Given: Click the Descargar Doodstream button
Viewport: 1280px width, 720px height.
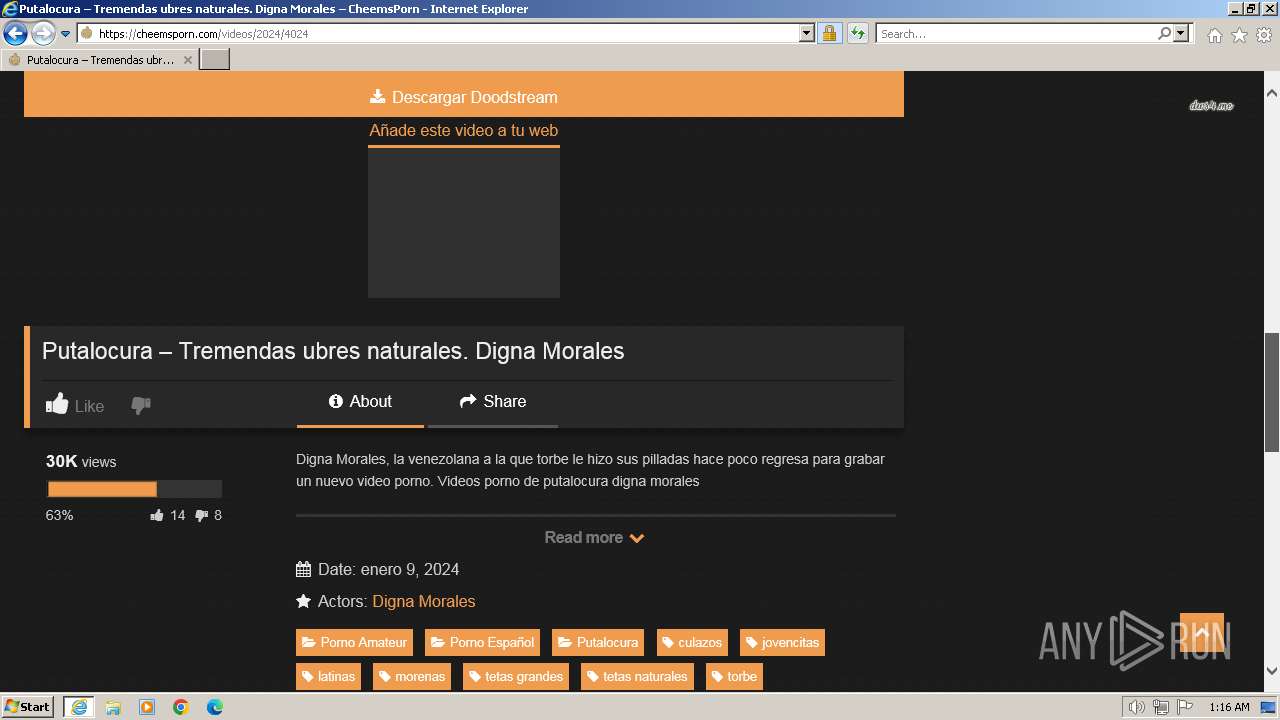Looking at the screenshot, I should tap(464, 96).
